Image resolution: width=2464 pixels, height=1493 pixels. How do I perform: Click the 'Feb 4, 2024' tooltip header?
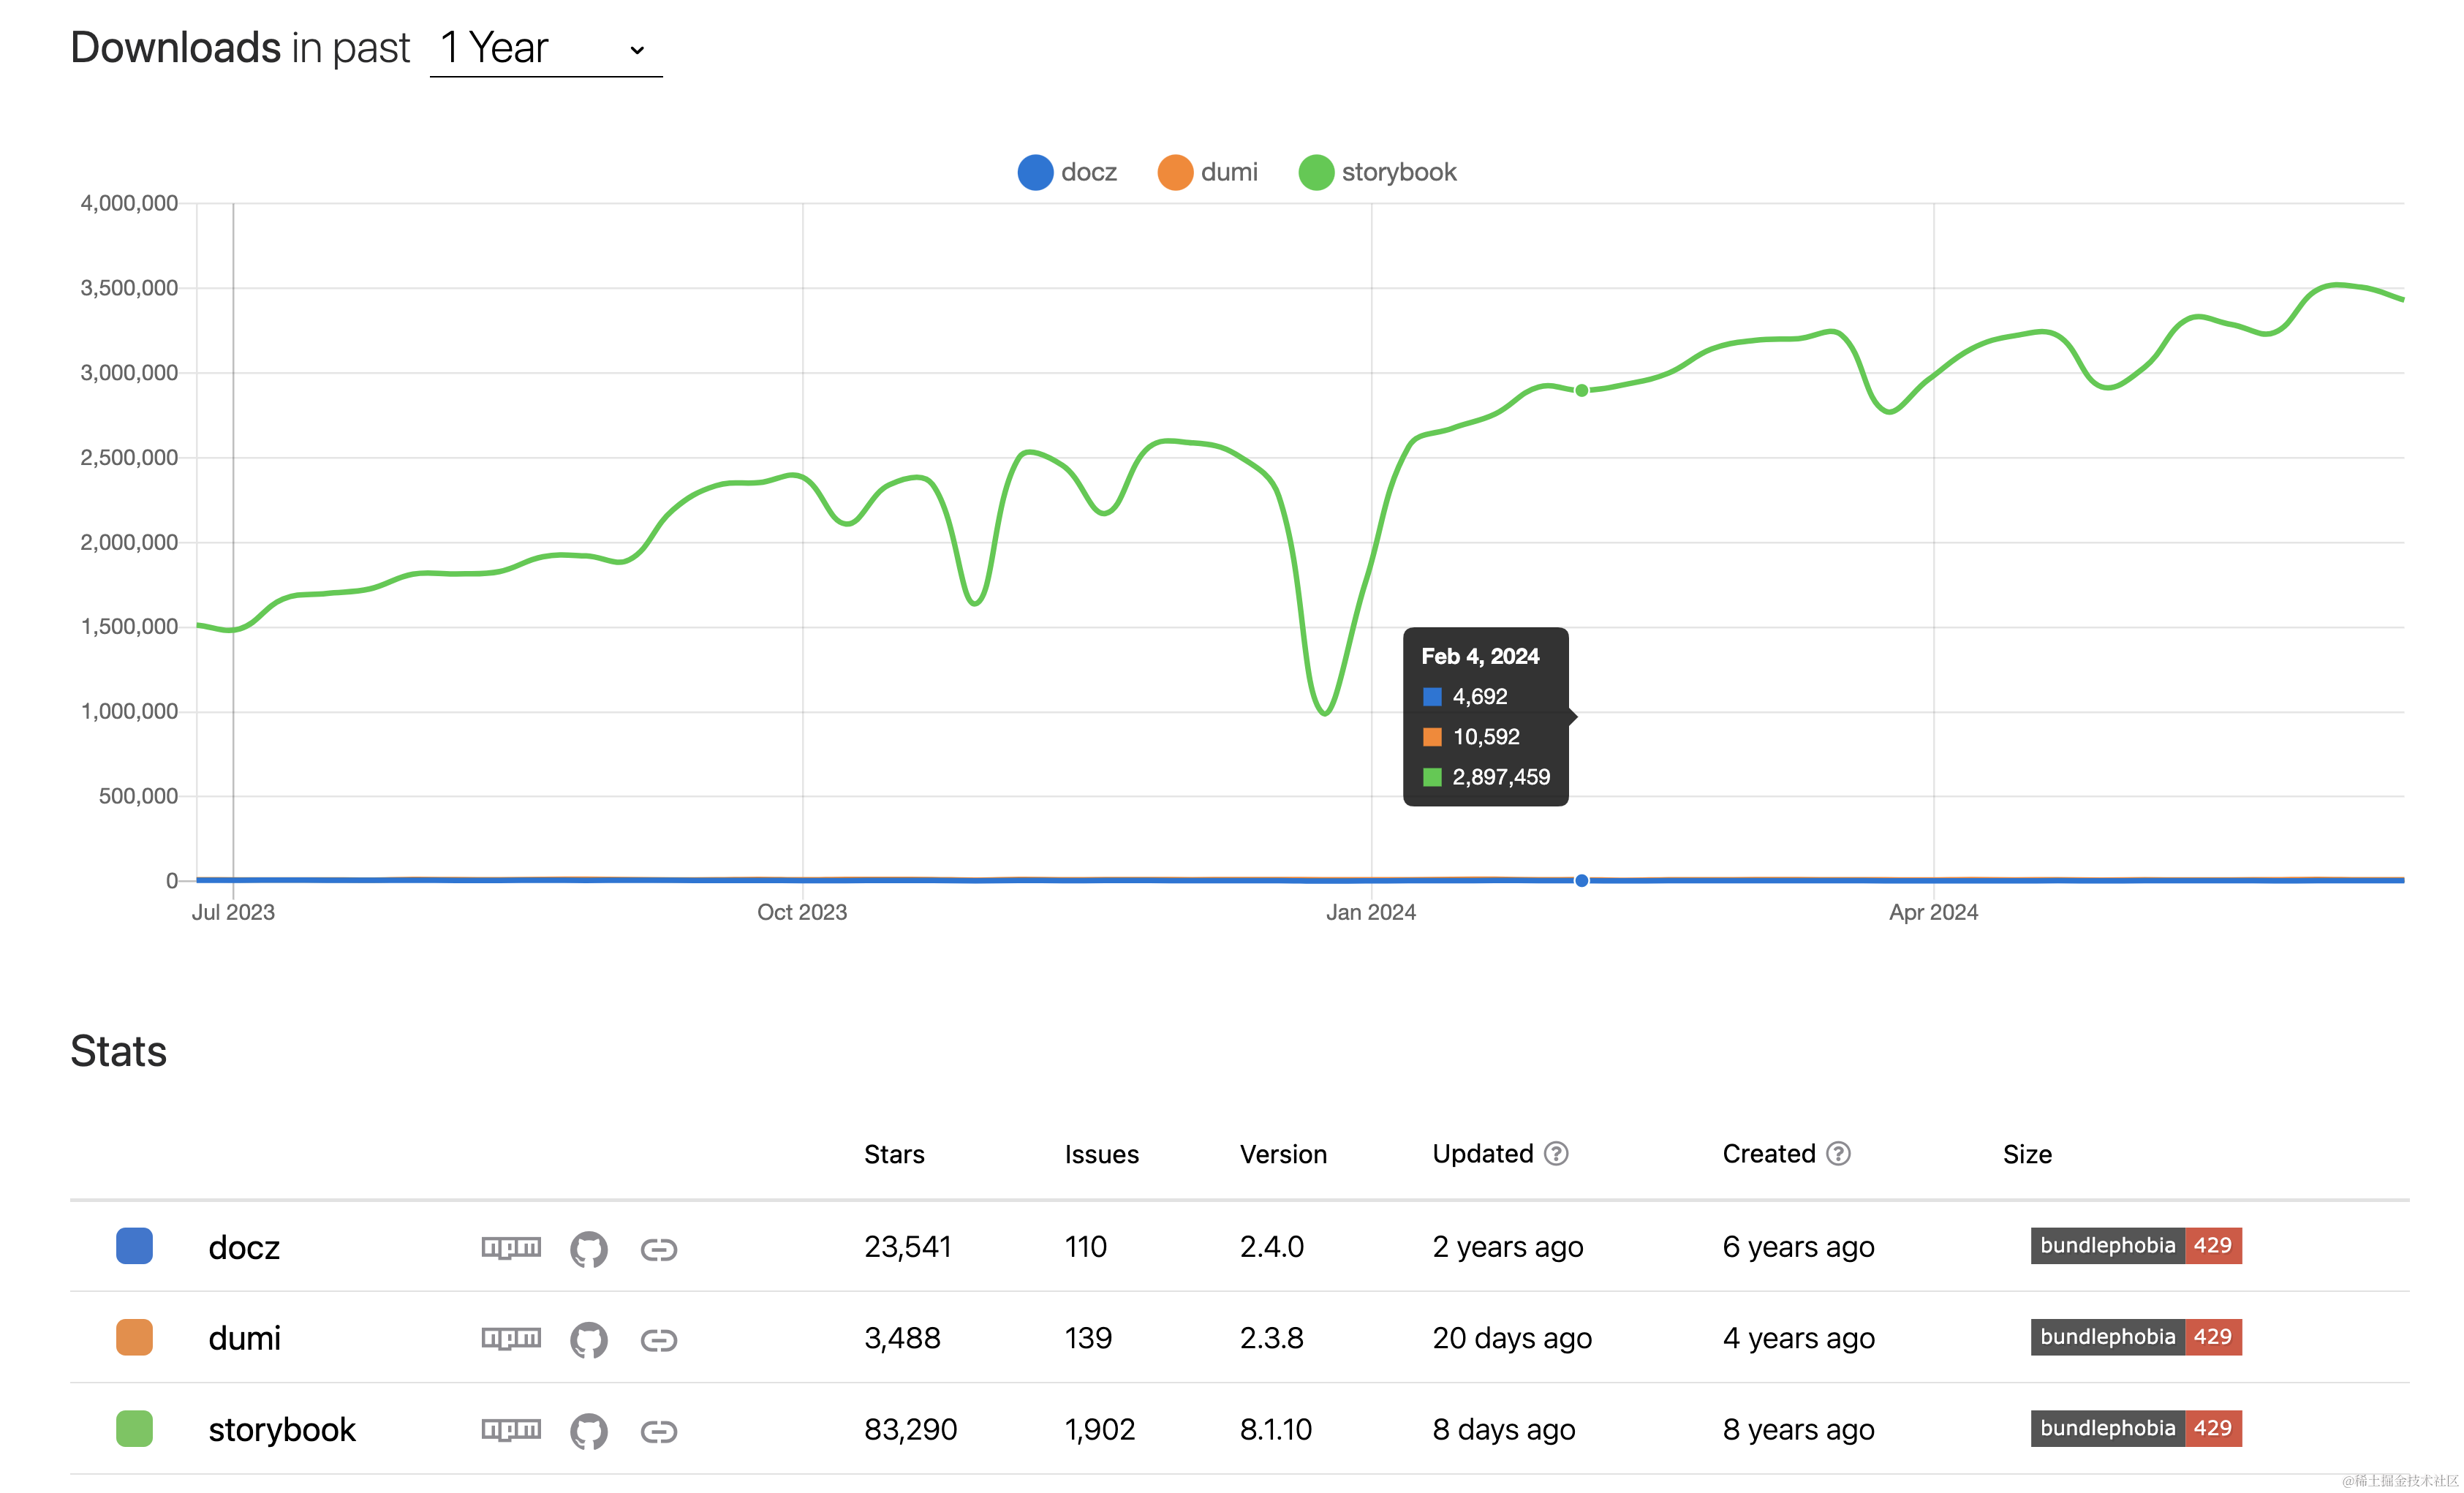pyautogui.click(x=1480, y=657)
